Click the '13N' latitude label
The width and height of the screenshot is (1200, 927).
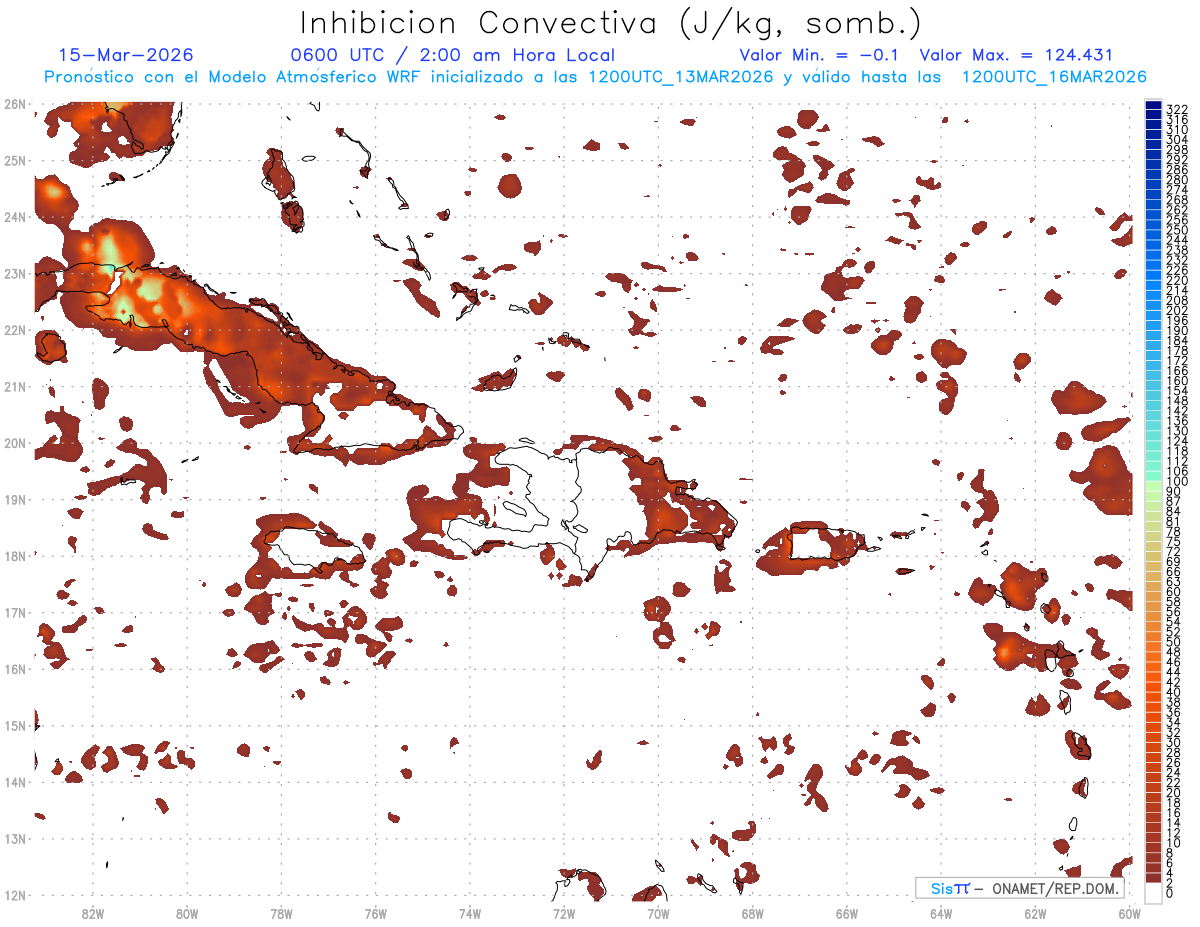click(15, 838)
